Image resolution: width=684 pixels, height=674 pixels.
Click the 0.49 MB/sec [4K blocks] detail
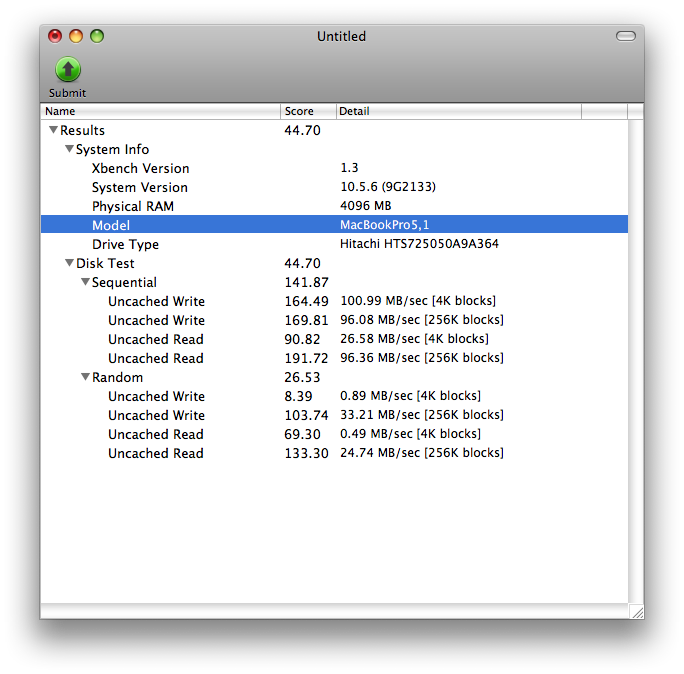coord(410,434)
